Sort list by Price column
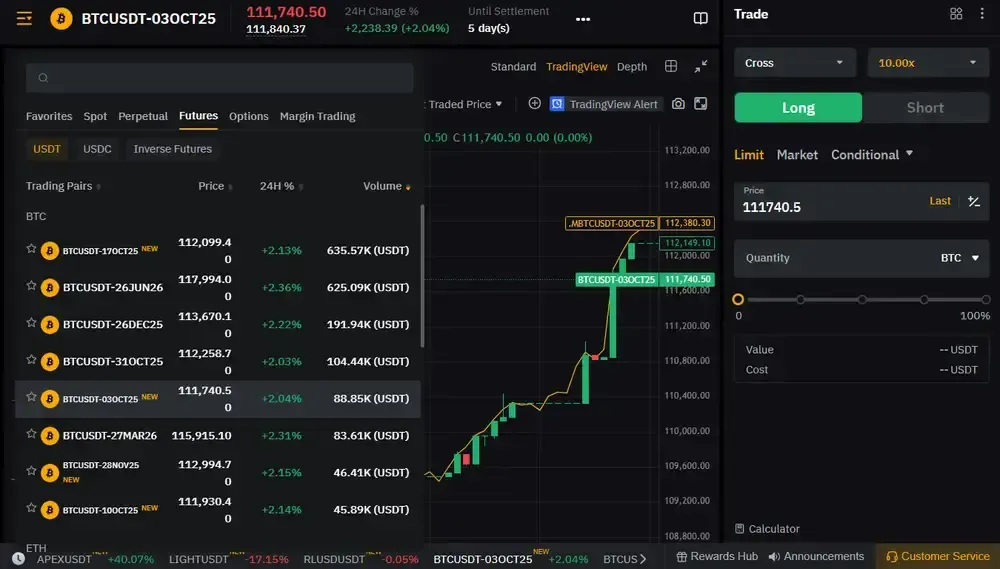The height and width of the screenshot is (569, 1000). 216,186
